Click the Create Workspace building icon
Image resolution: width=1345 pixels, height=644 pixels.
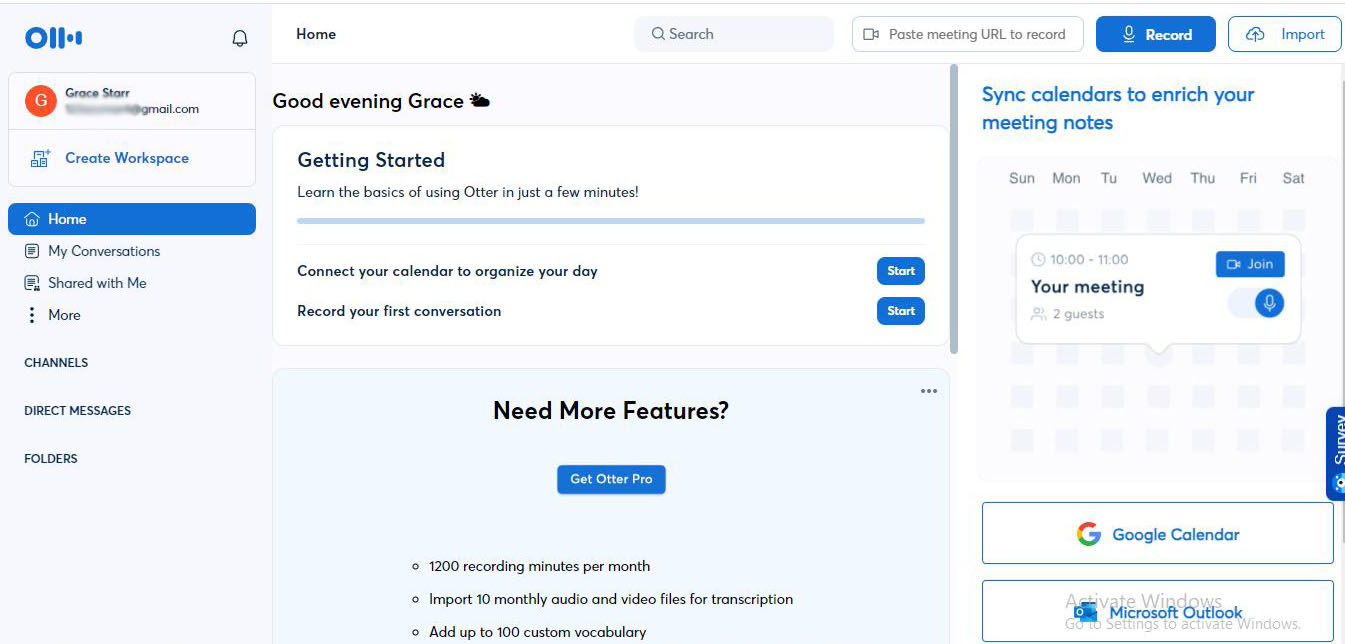coord(40,158)
